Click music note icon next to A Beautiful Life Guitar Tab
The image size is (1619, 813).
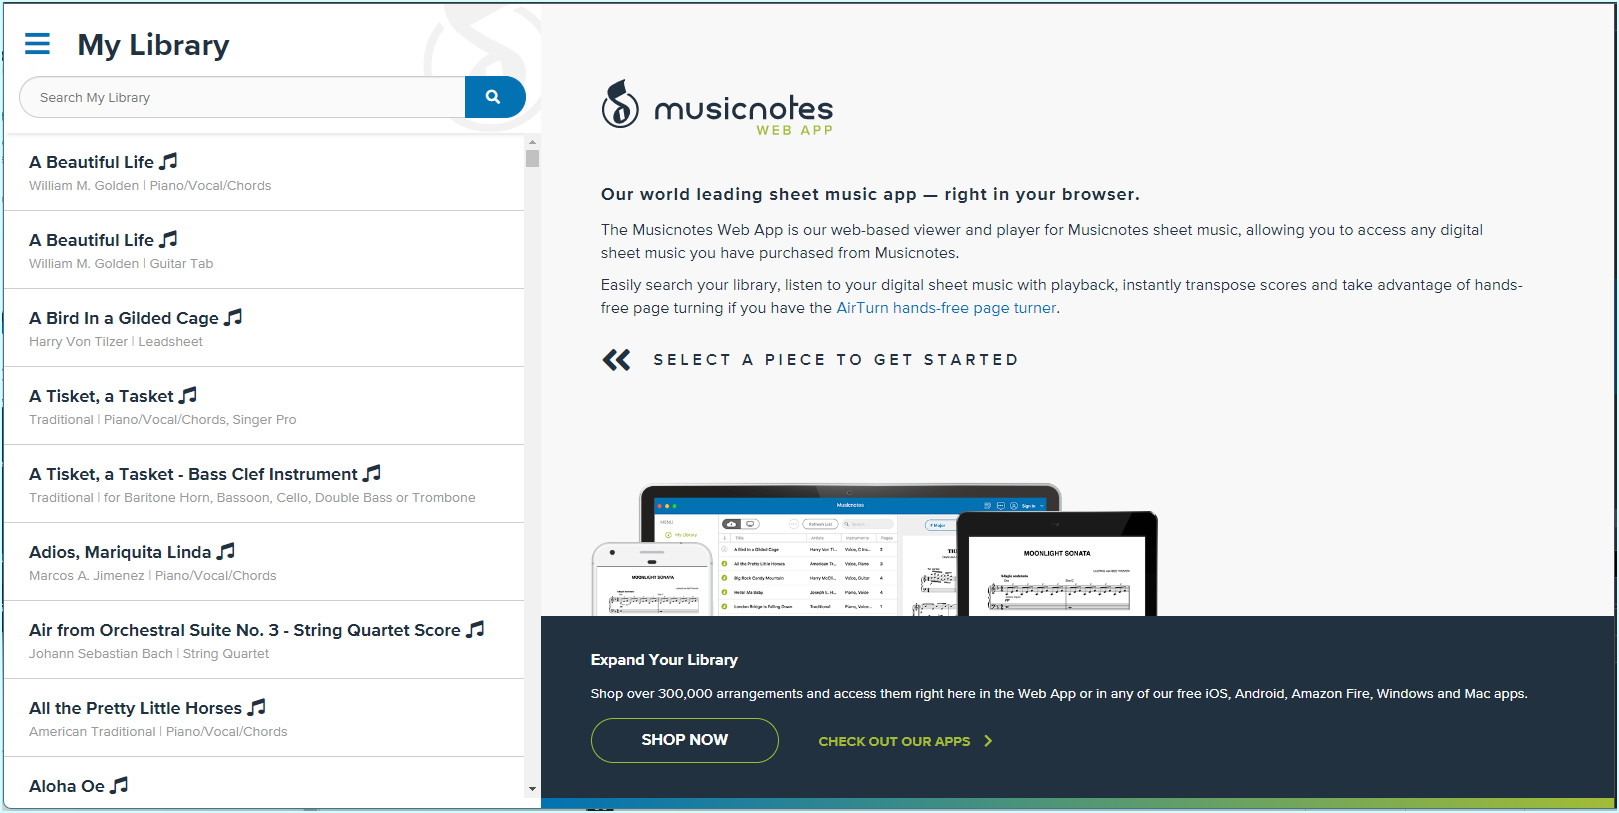tap(169, 239)
